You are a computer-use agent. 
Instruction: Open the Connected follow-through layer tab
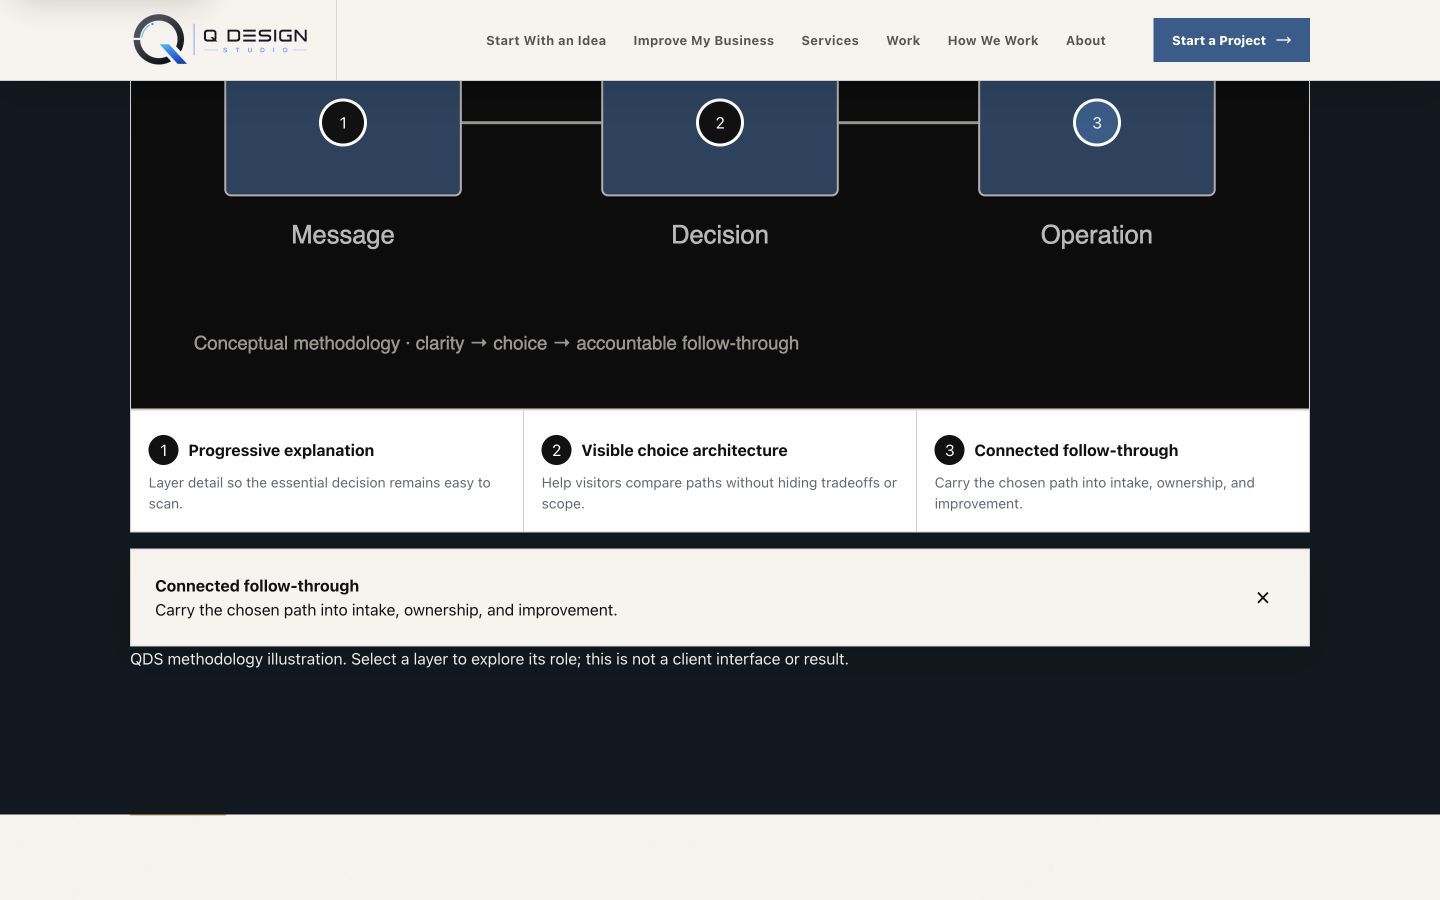pos(1113,471)
